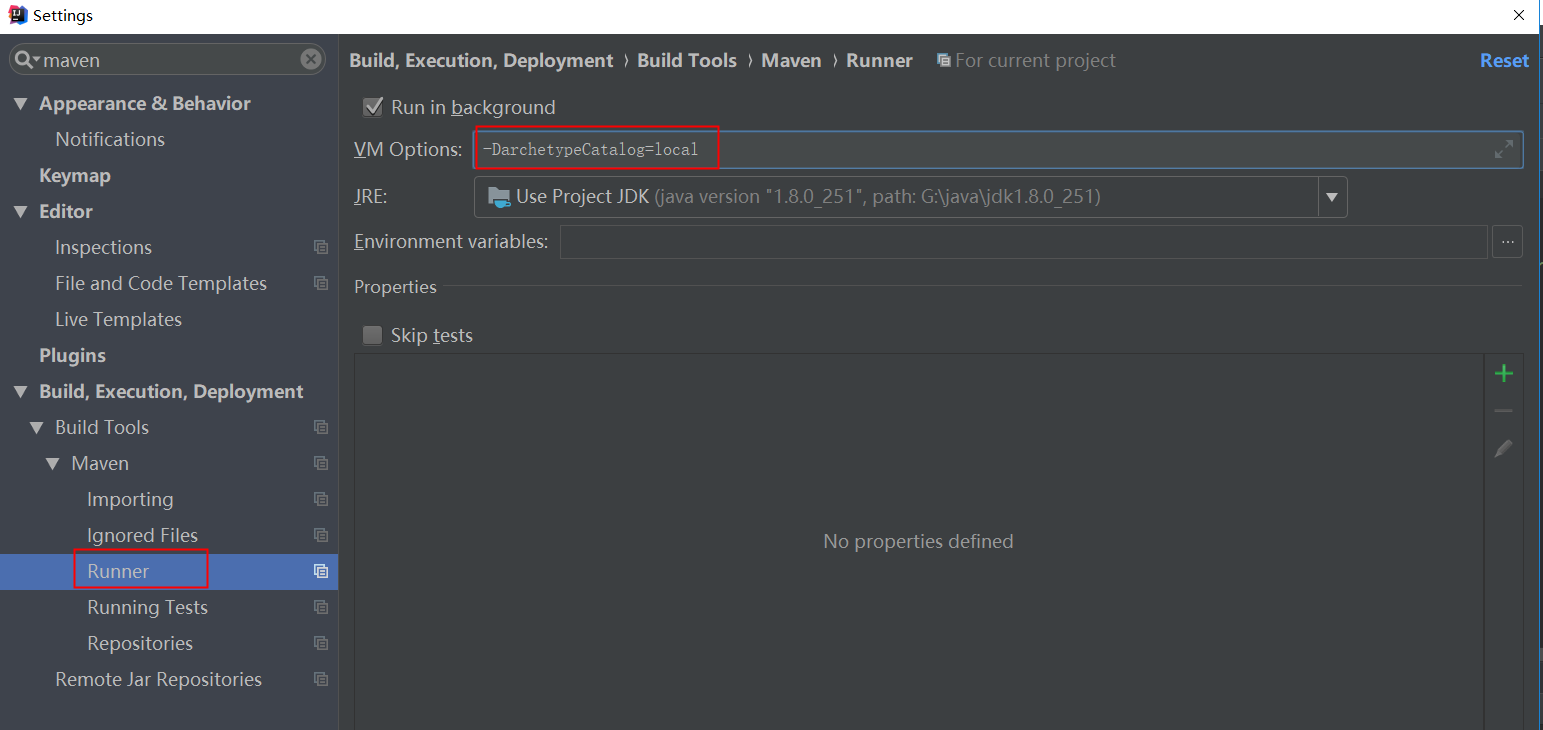The width and height of the screenshot is (1543, 730).
Task: Click project-level icon next to Inspections
Action: coord(321,247)
